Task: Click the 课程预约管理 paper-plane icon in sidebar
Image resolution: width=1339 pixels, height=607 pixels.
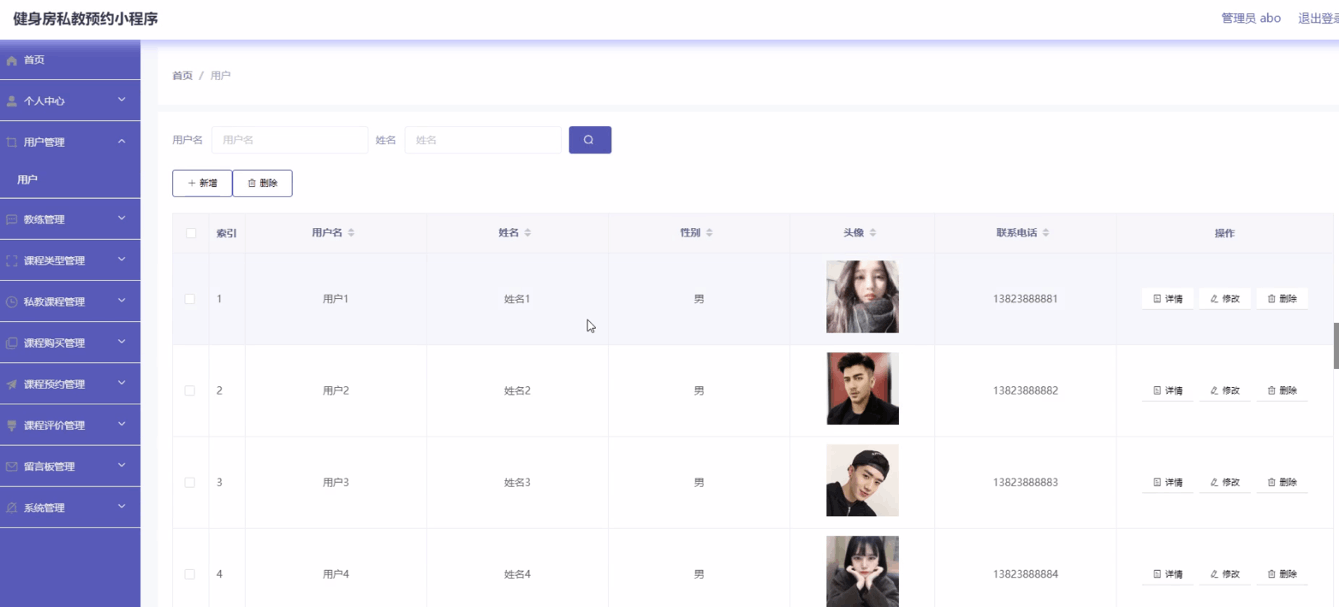Action: point(12,384)
